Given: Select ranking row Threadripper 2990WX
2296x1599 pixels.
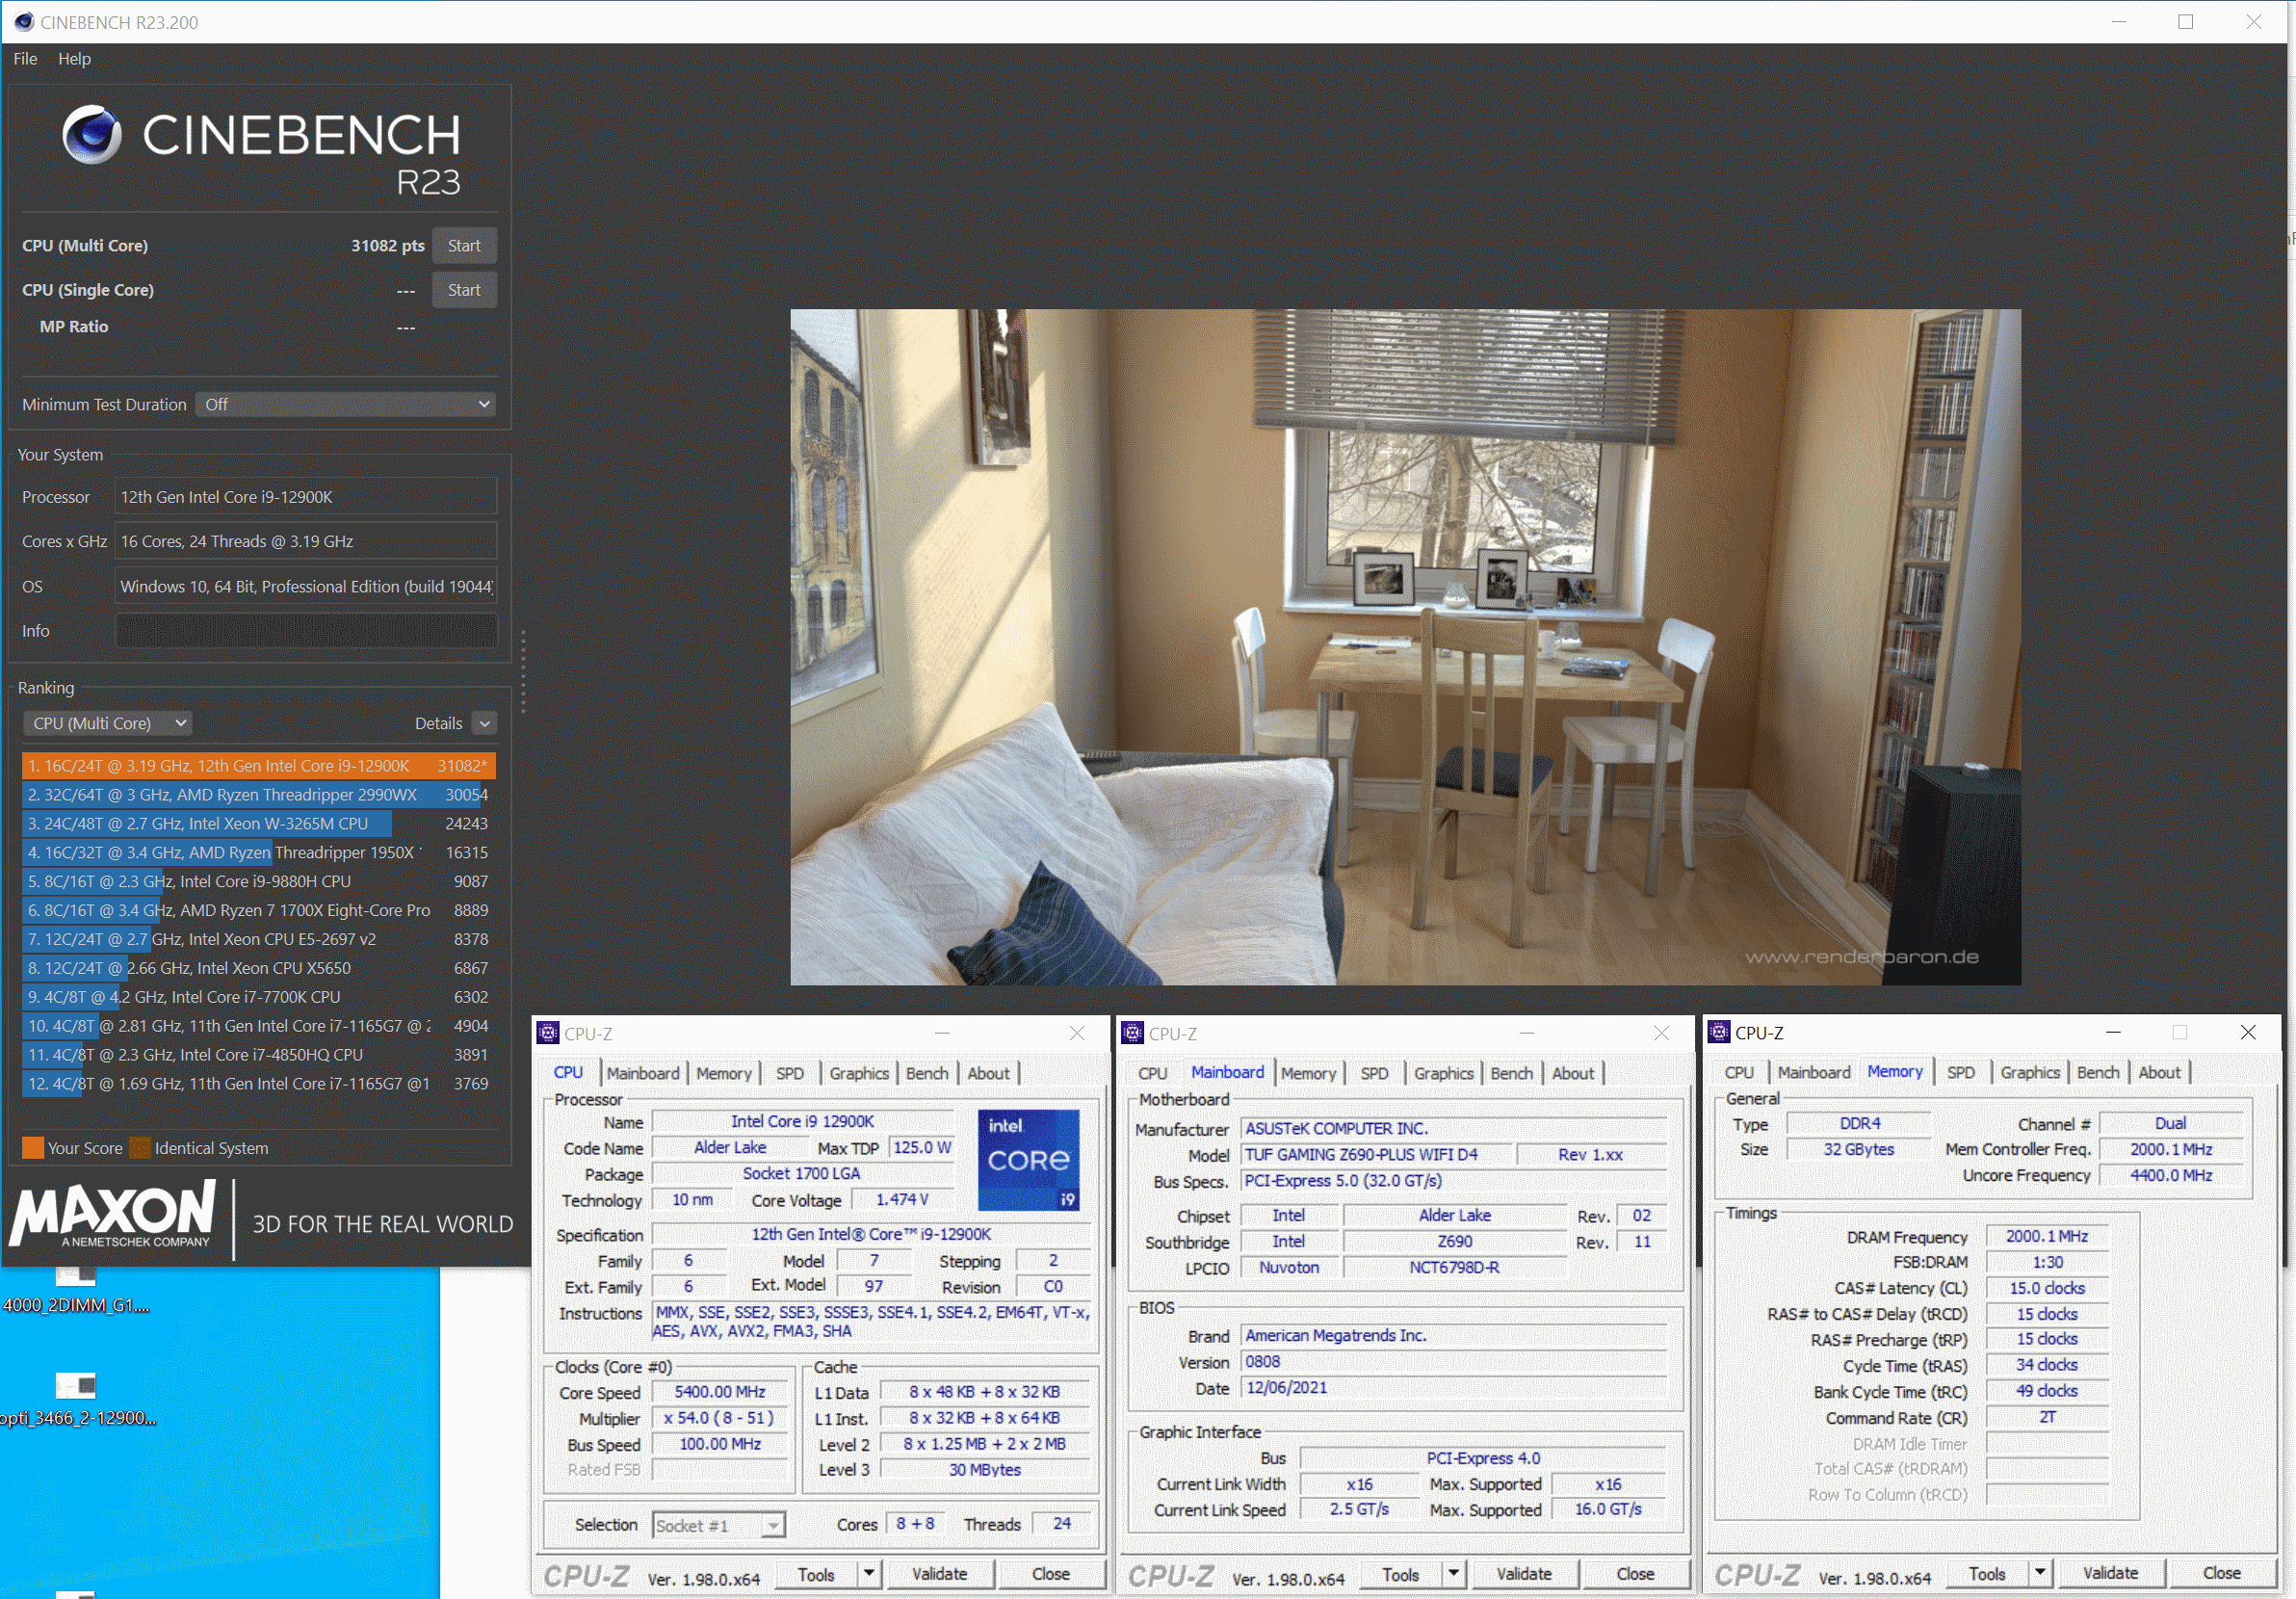Looking at the screenshot, I should tap(258, 795).
